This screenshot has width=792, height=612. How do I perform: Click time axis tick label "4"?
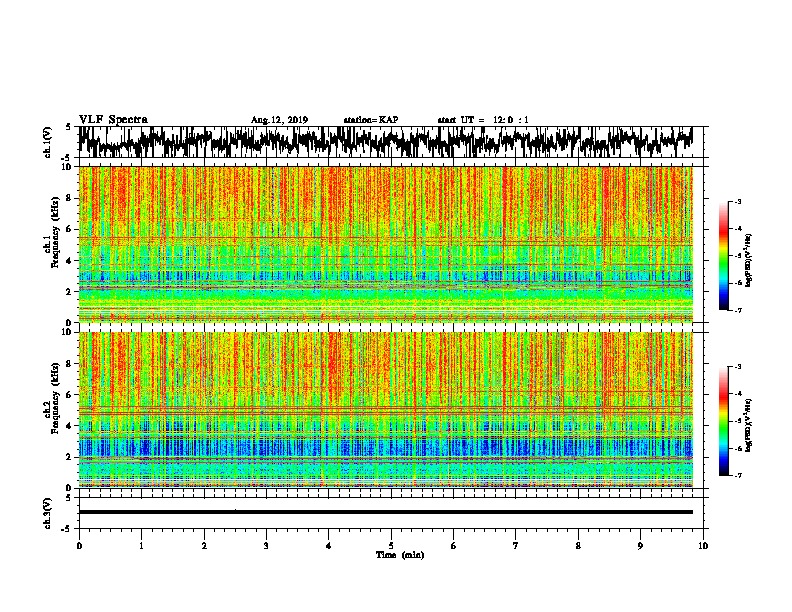point(329,546)
